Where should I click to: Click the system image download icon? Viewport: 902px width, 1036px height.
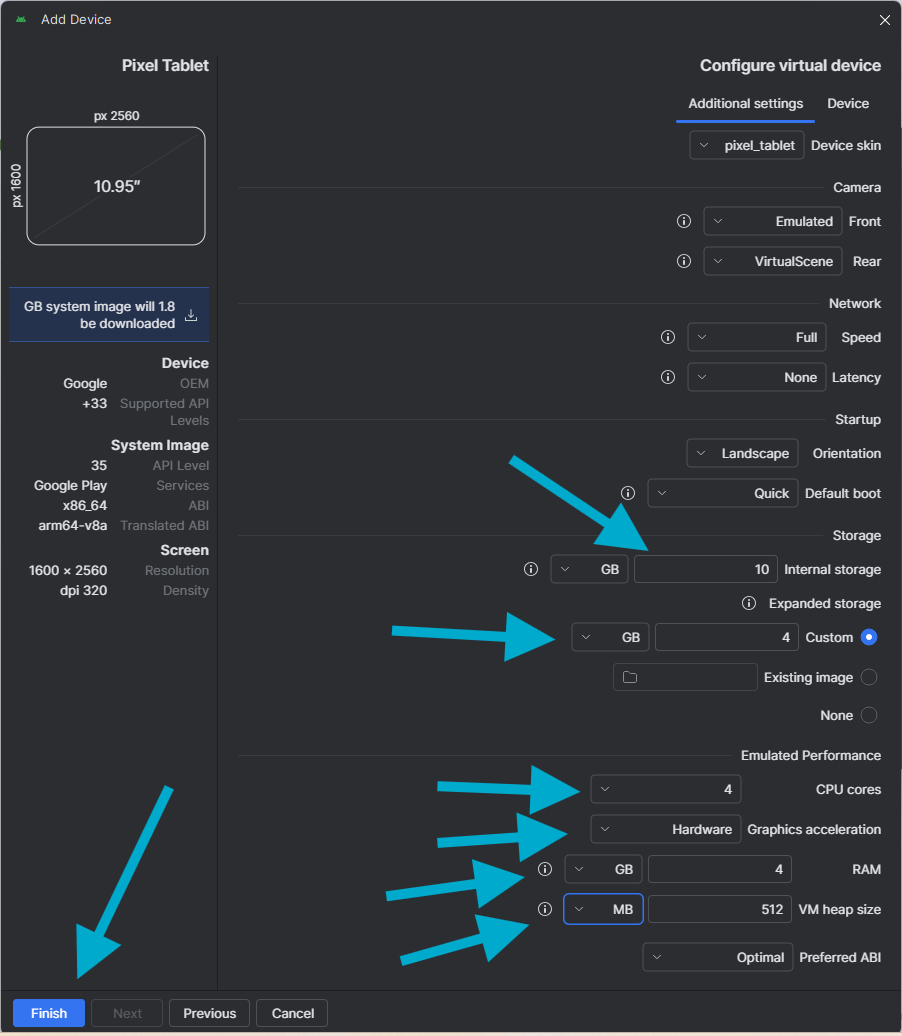pyautogui.click(x=191, y=315)
